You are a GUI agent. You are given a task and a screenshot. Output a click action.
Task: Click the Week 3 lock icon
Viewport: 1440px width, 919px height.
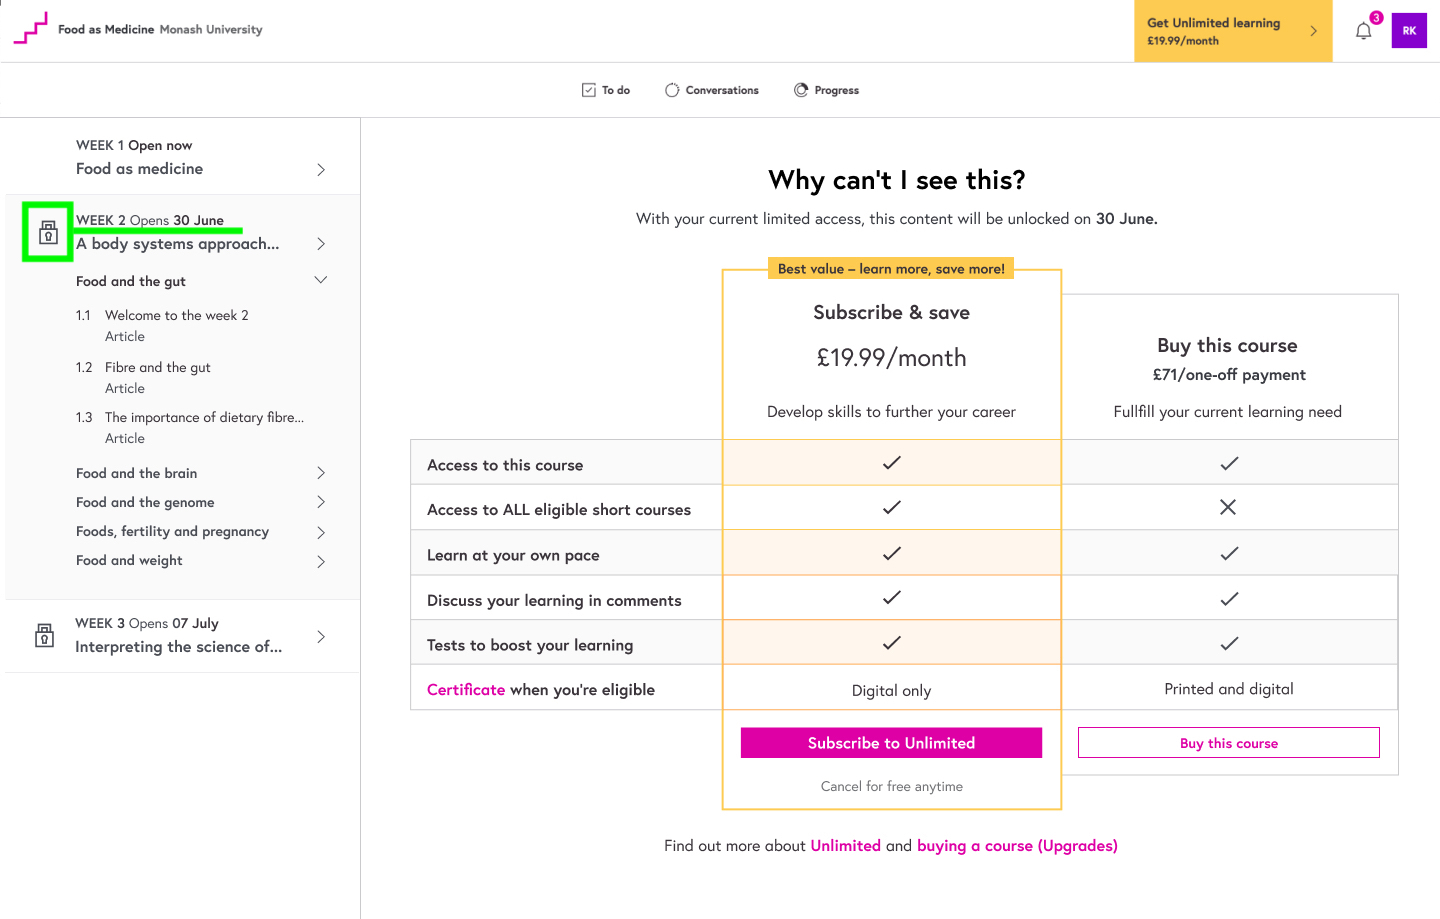tap(45, 635)
